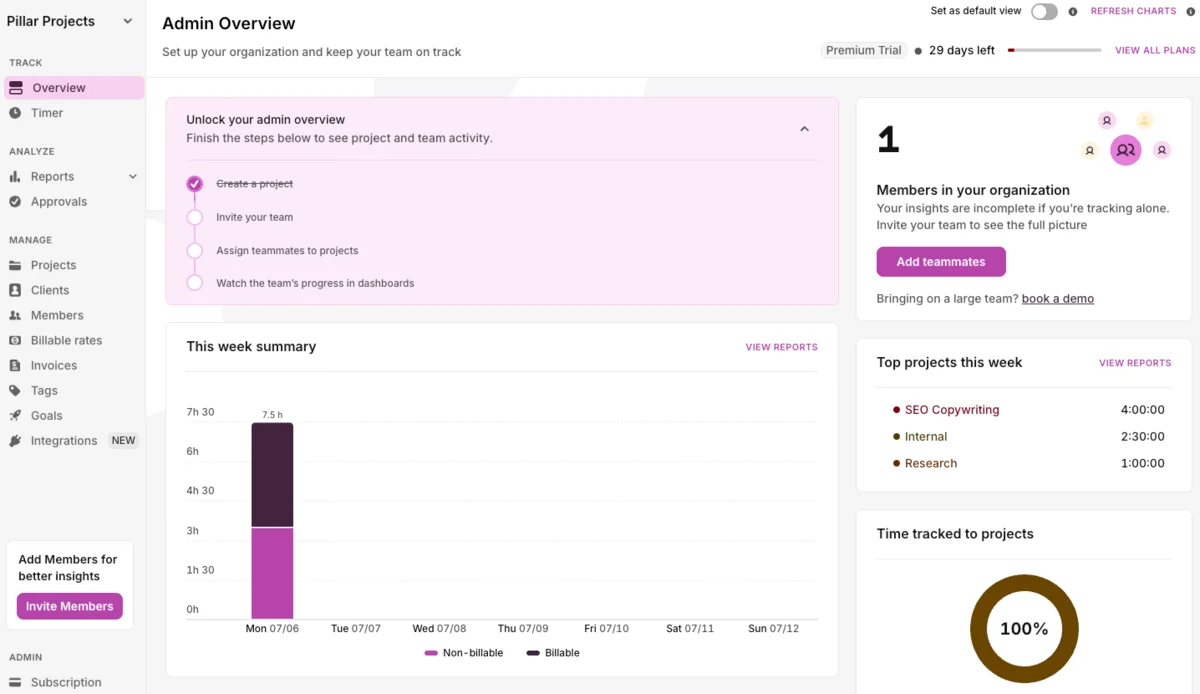The width and height of the screenshot is (1200, 694).
Task: Open the Pillar Projects workspace dropdown
Action: tap(70, 21)
